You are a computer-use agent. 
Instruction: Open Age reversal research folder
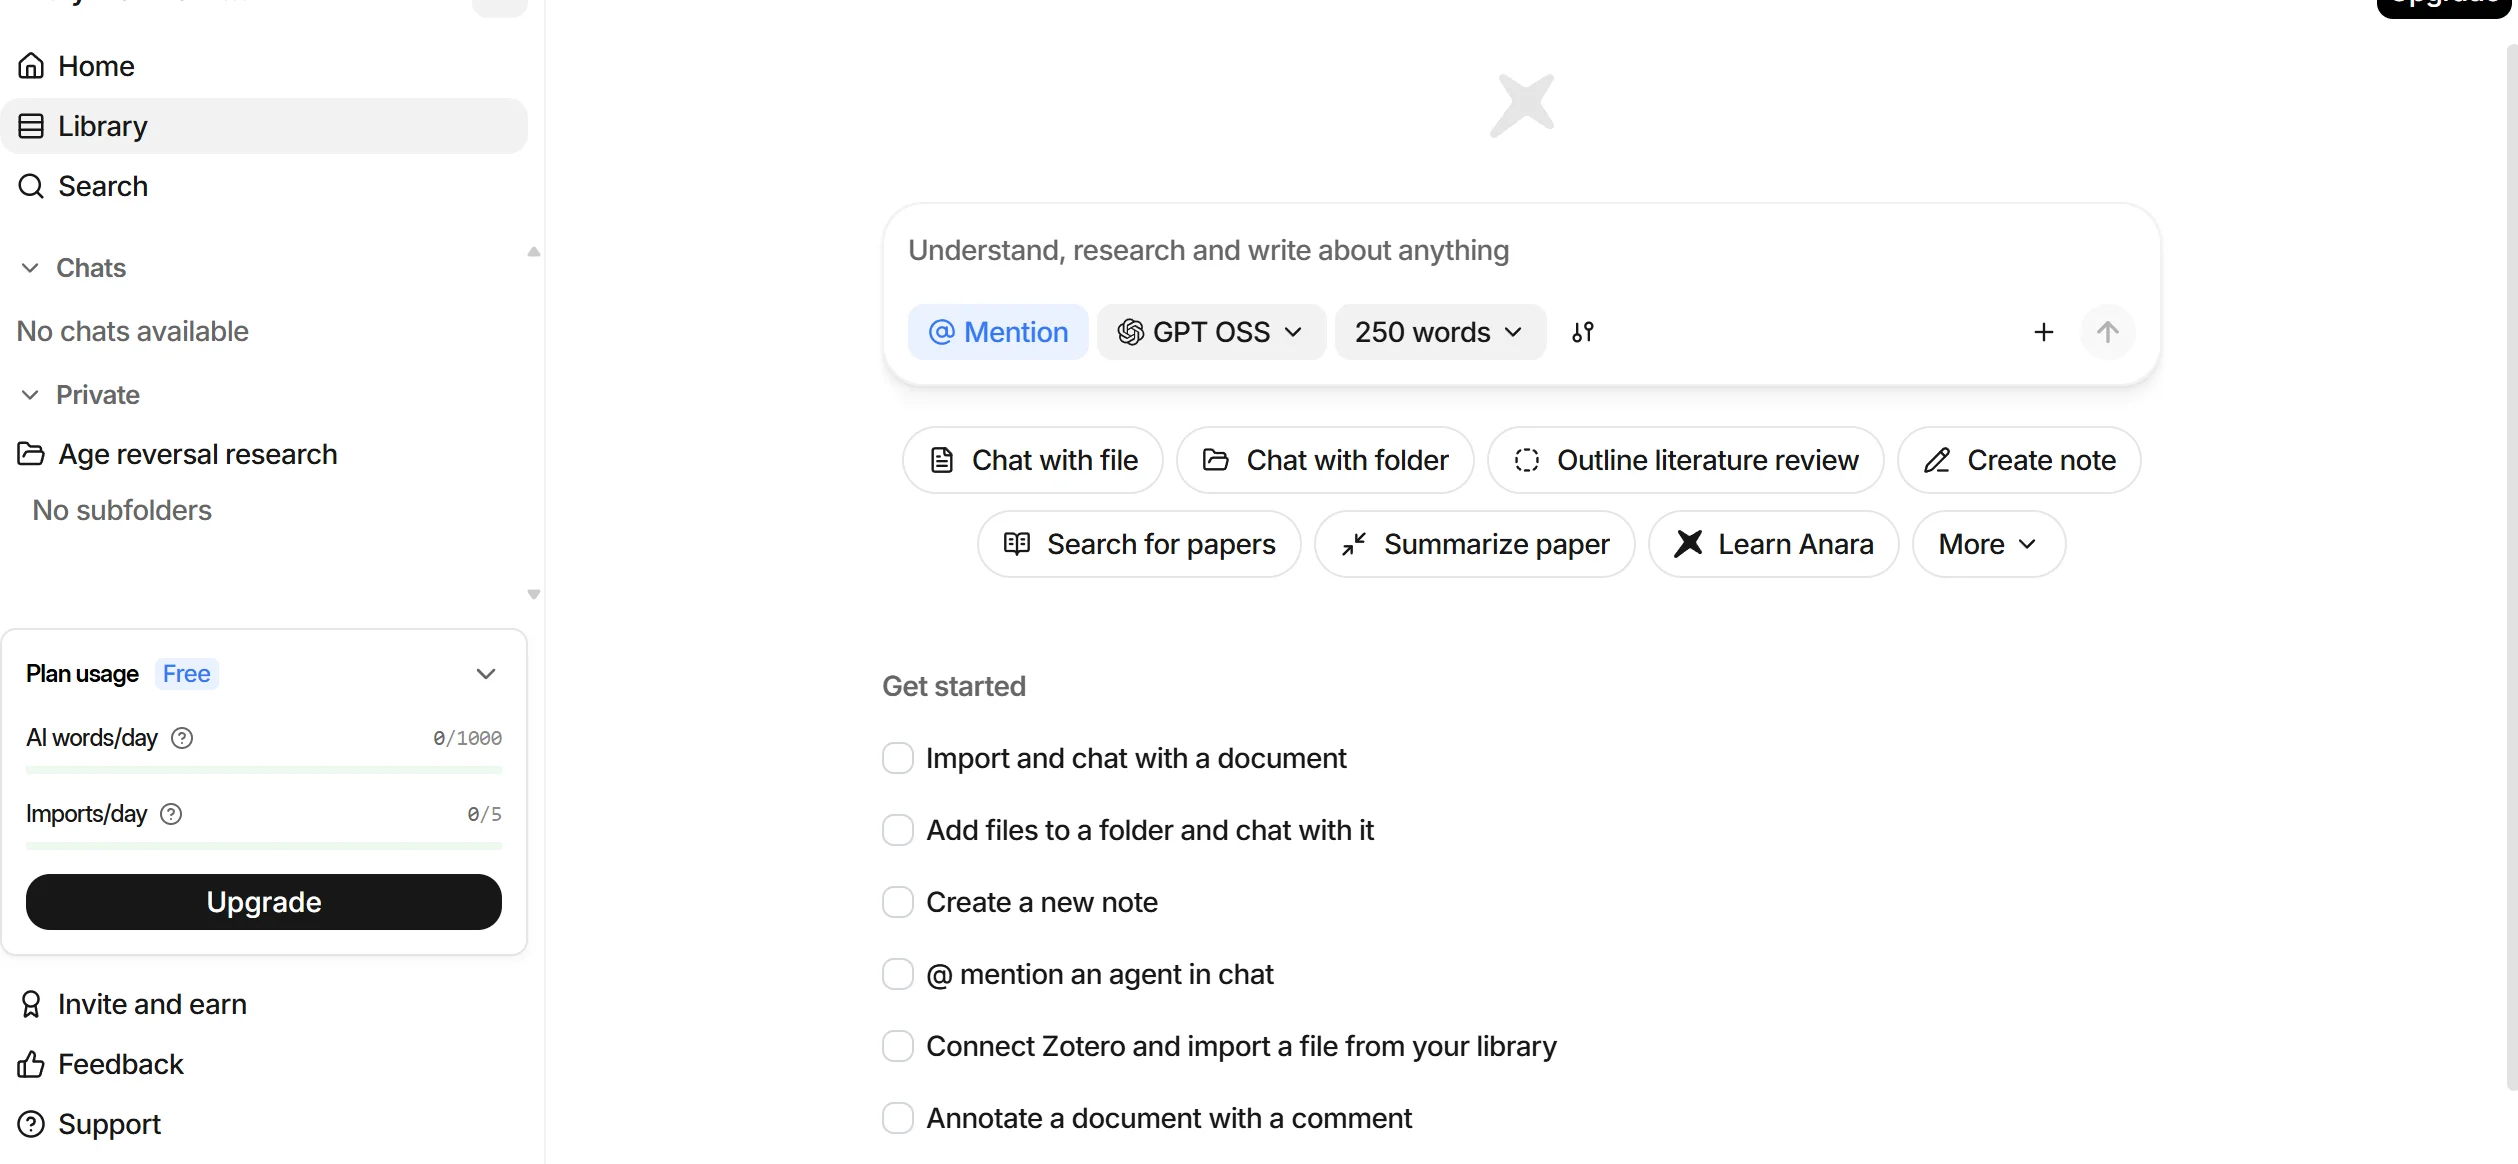pos(197,454)
